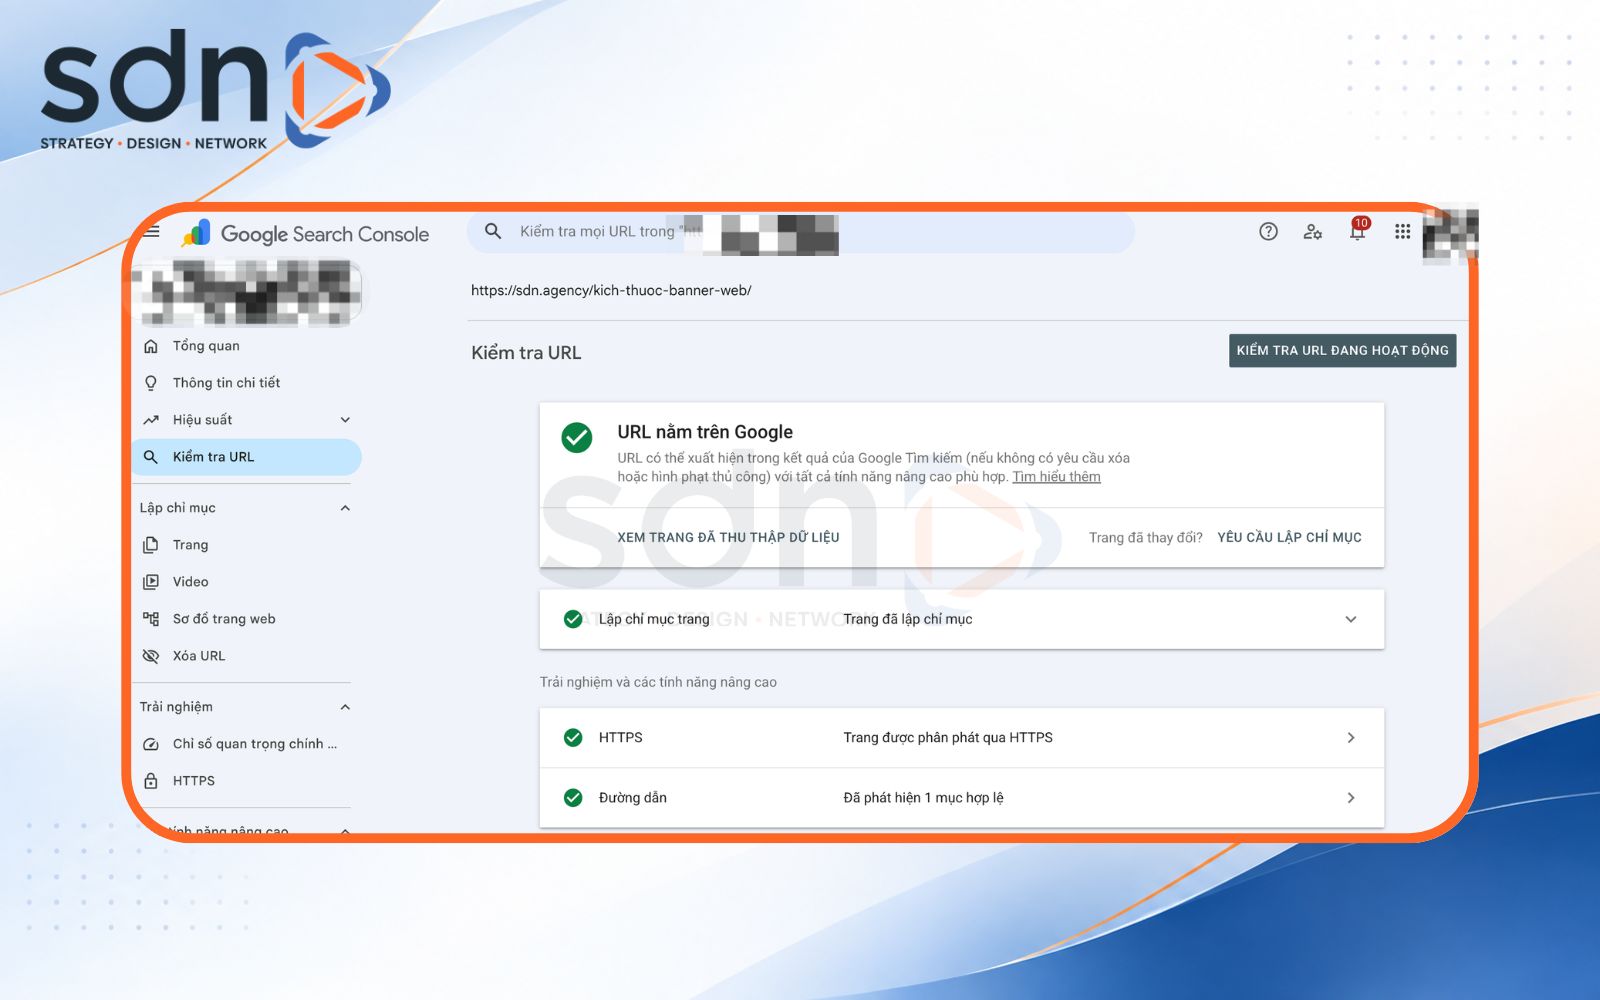Screen dimensions: 1600x1000
Task: Click the magnifier icon beside Kiểm tra URL
Action: [151, 457]
